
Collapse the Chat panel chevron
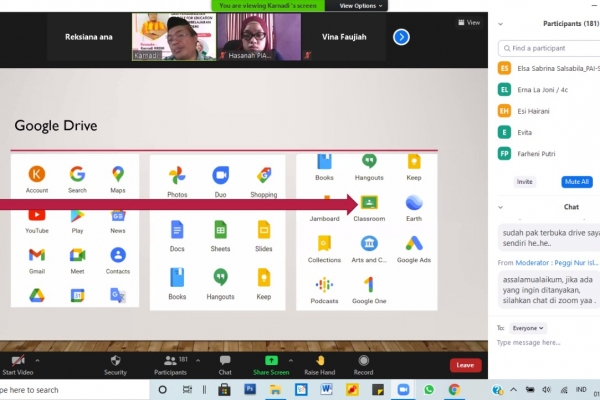click(500, 207)
